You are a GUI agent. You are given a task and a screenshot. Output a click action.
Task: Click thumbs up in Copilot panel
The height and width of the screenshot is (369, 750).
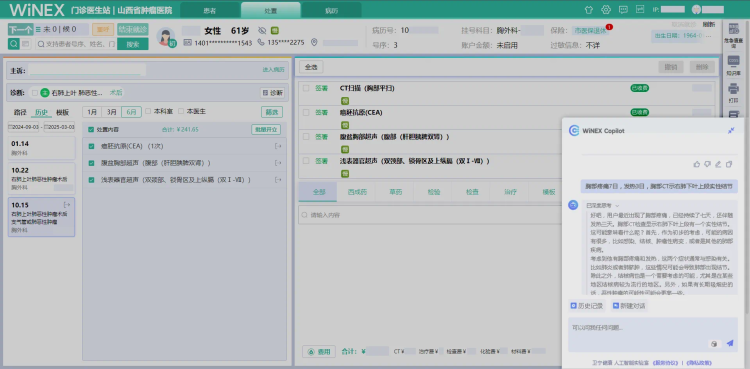[x=696, y=164]
